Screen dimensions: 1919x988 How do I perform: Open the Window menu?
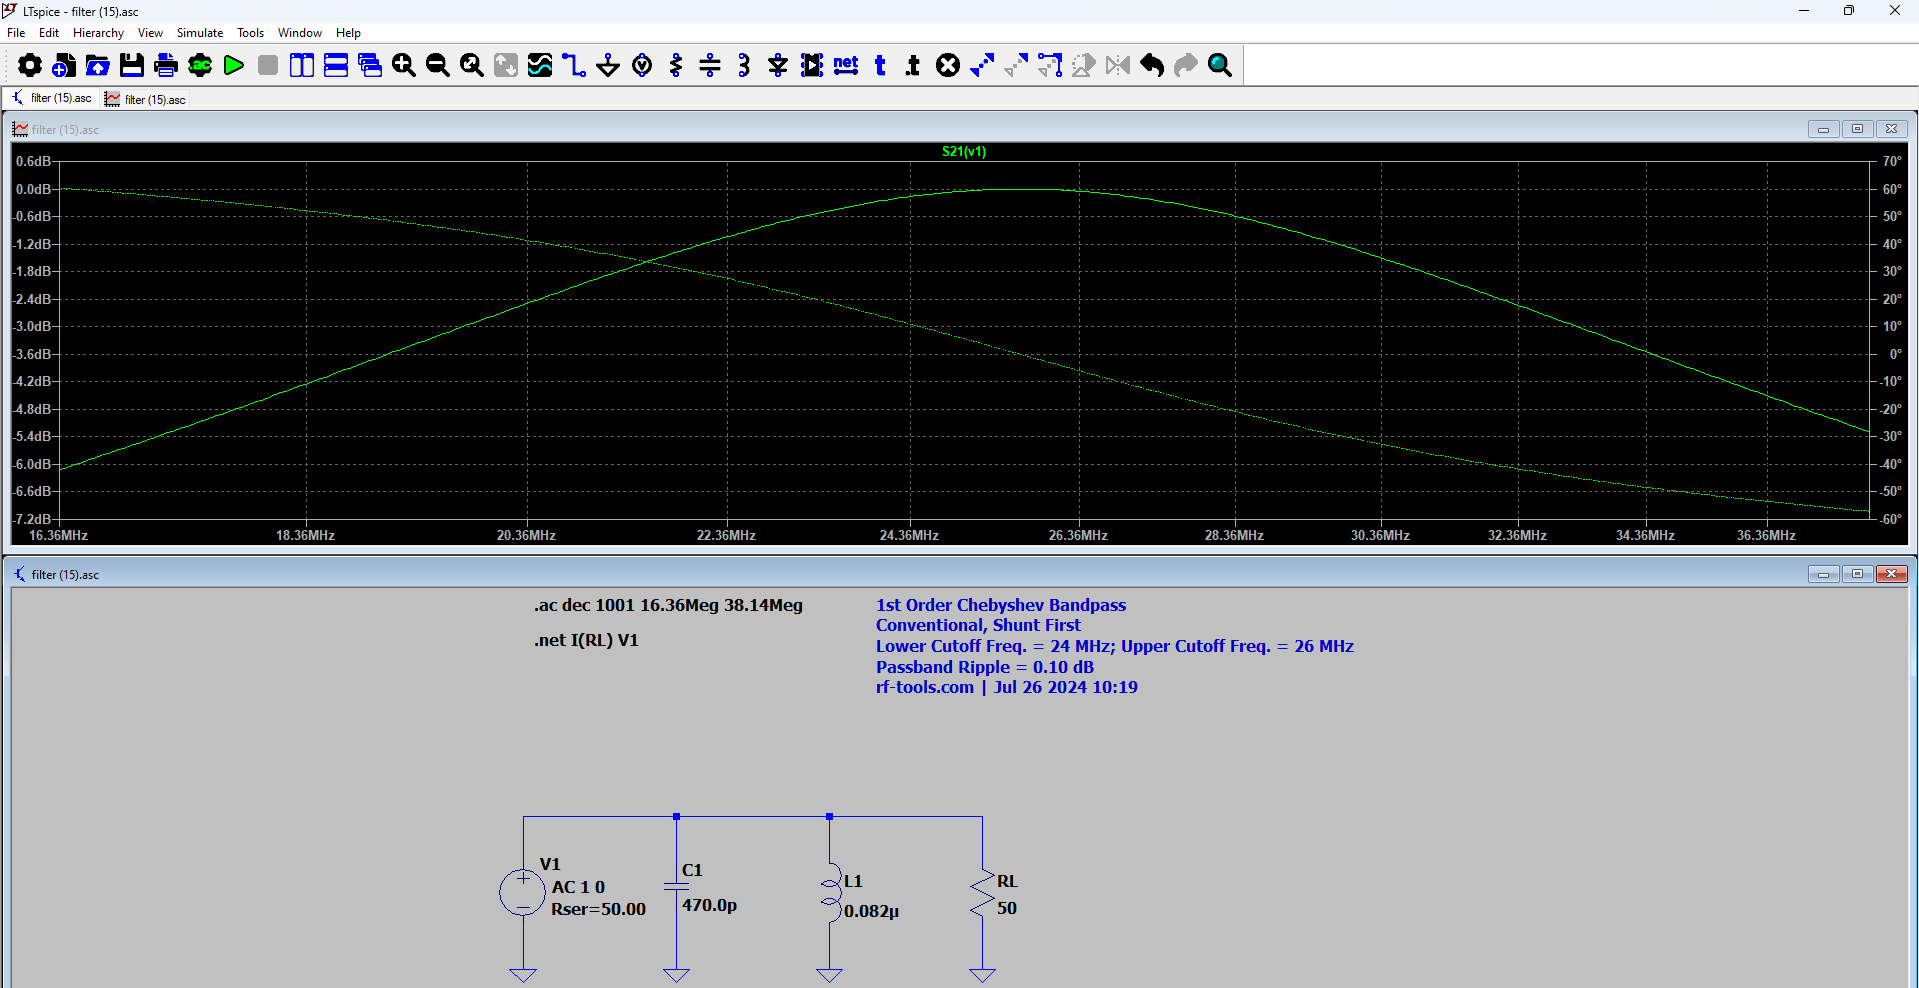click(x=300, y=33)
